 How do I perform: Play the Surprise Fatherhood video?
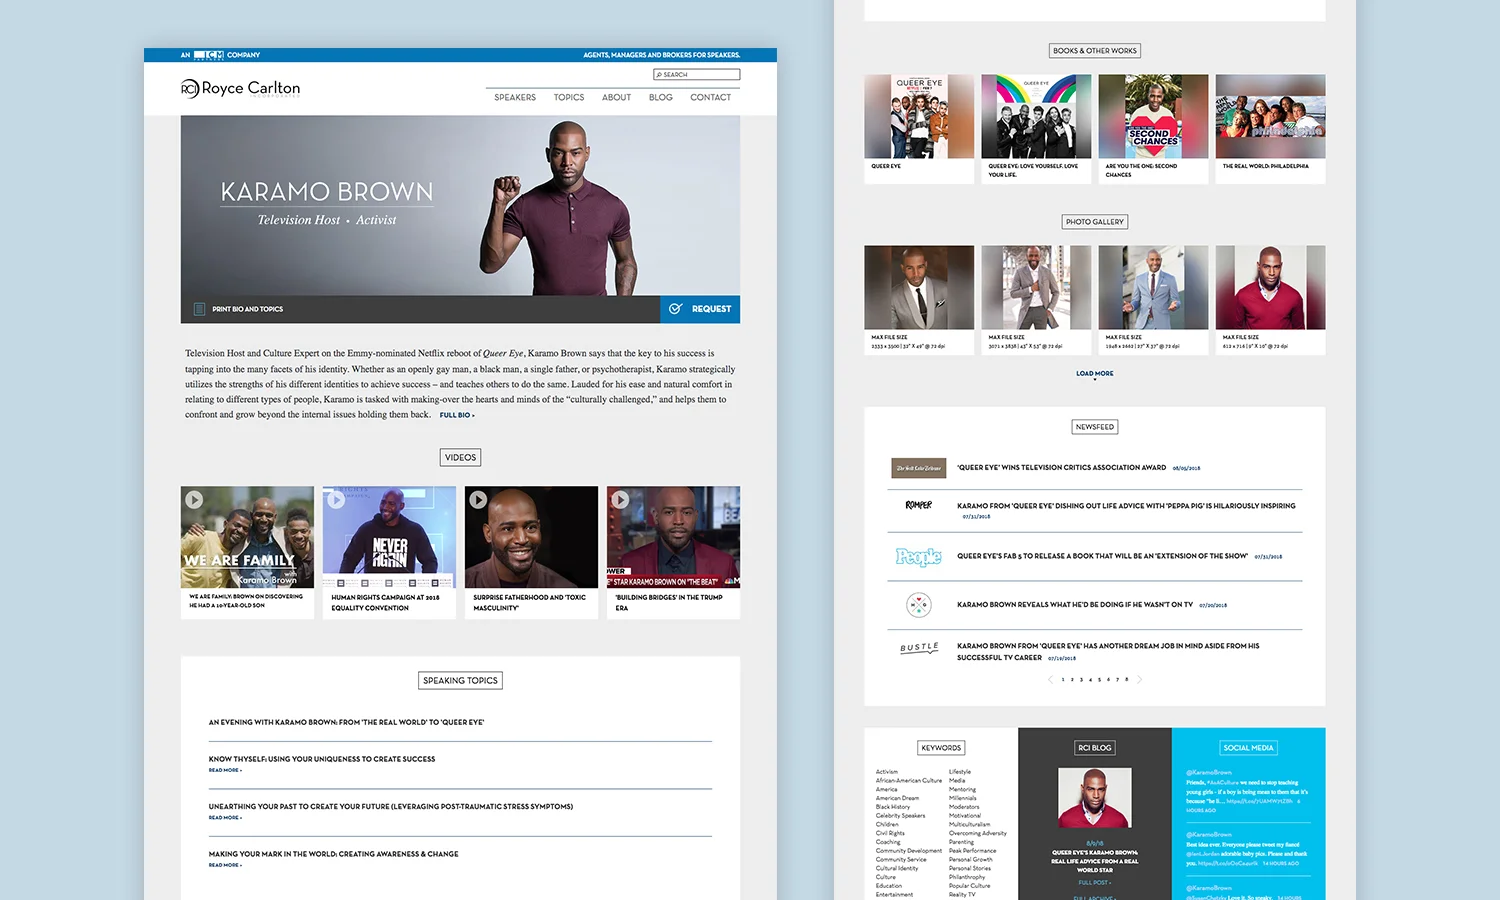point(478,500)
